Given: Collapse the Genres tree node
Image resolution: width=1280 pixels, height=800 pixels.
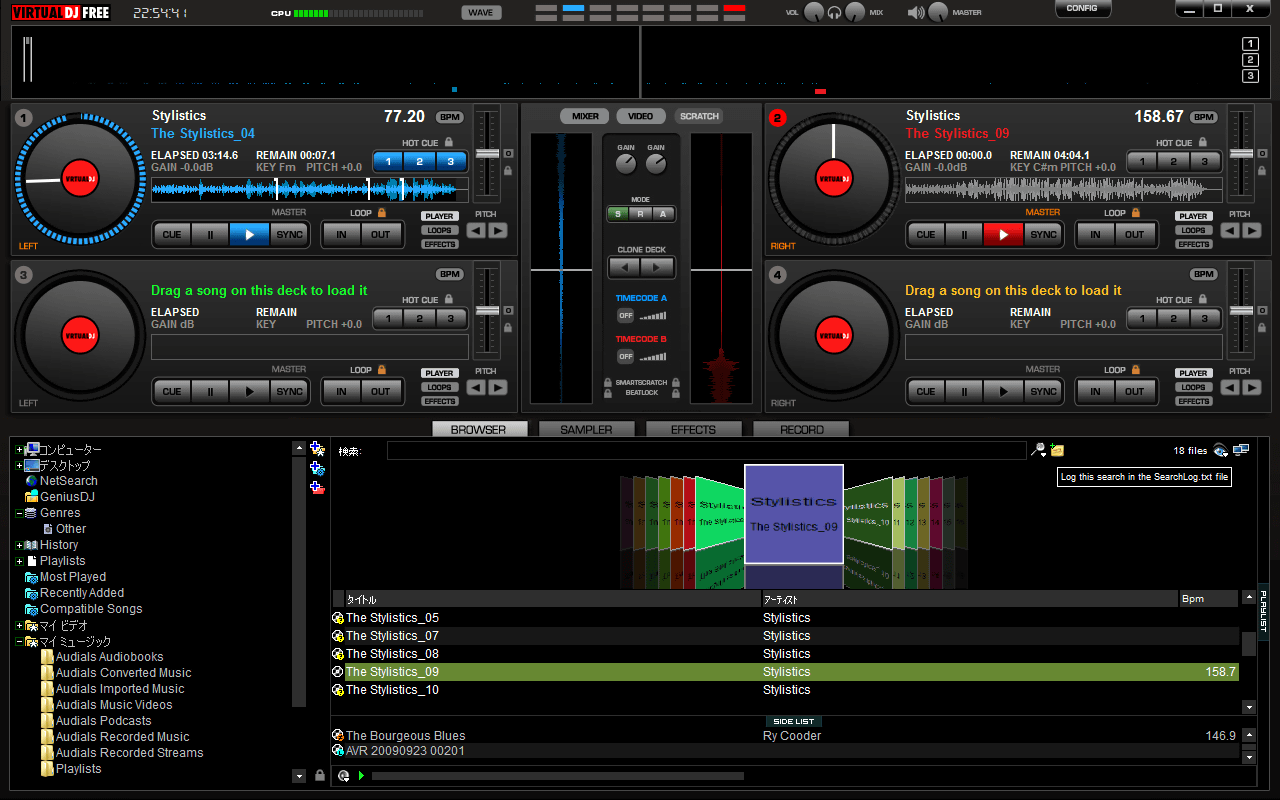Looking at the screenshot, I should tap(19, 513).
